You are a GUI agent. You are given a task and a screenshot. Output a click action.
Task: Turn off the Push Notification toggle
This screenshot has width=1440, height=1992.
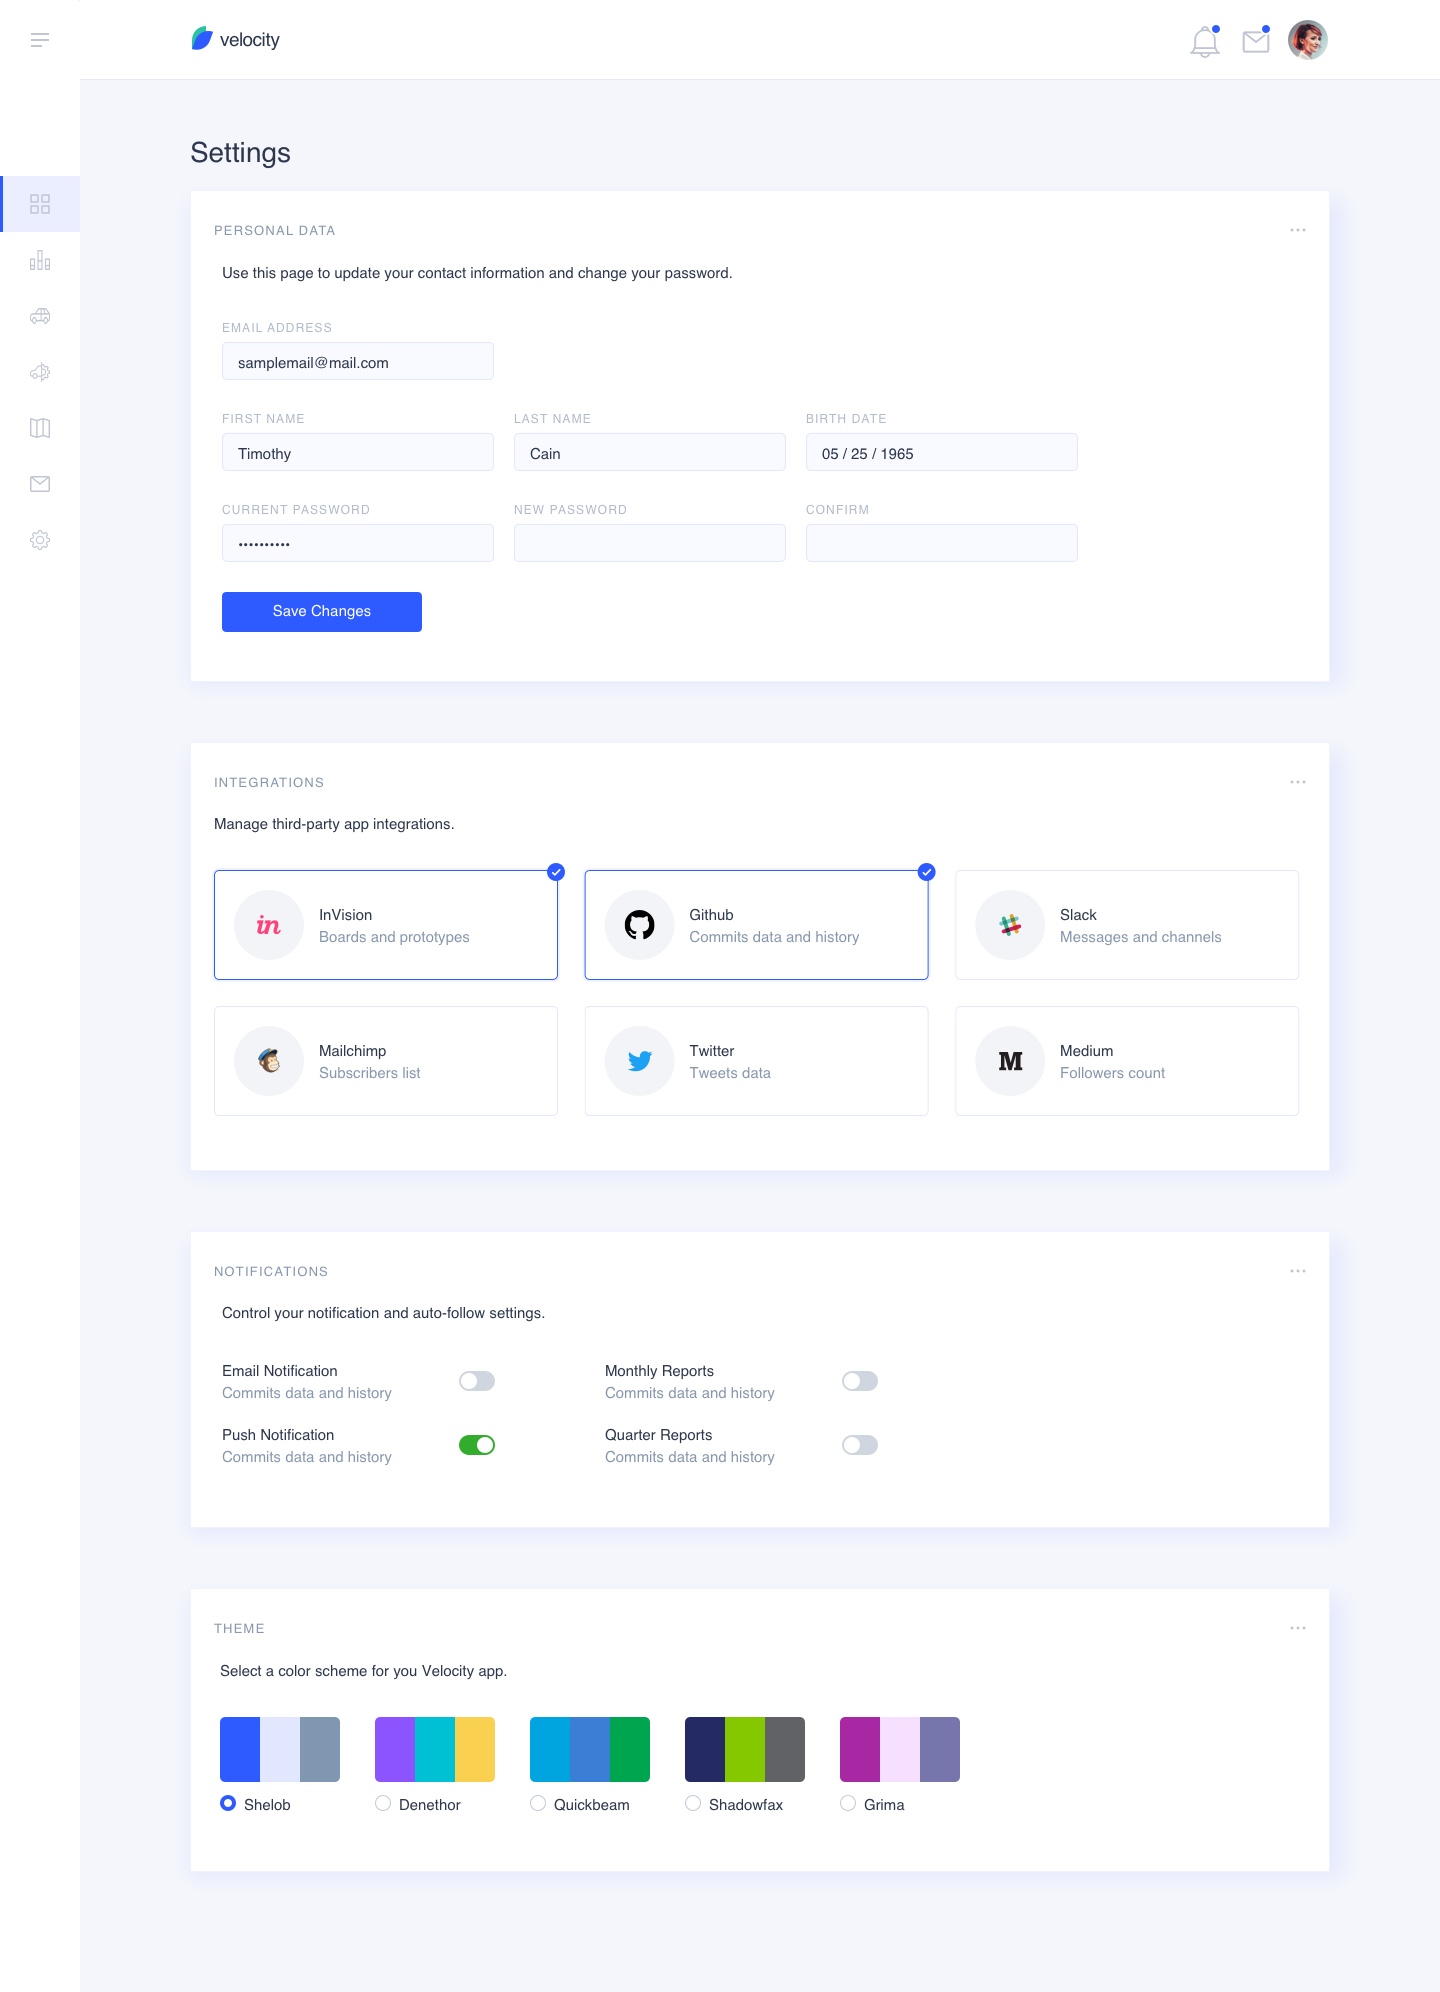477,1445
